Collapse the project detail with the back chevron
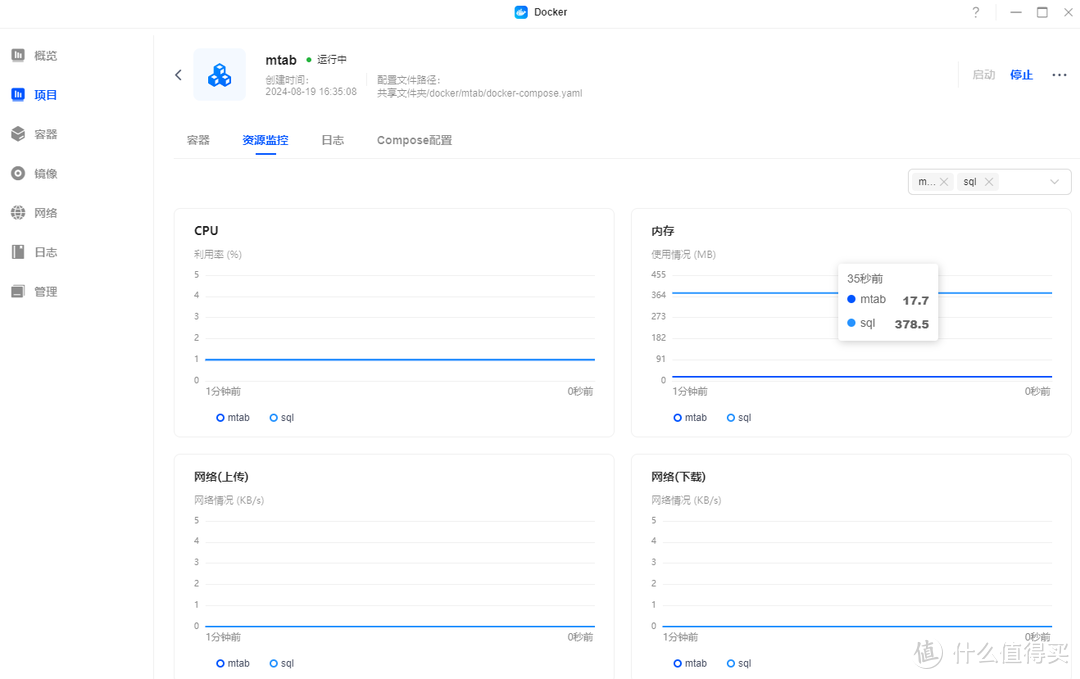This screenshot has width=1080, height=679. coord(178,74)
